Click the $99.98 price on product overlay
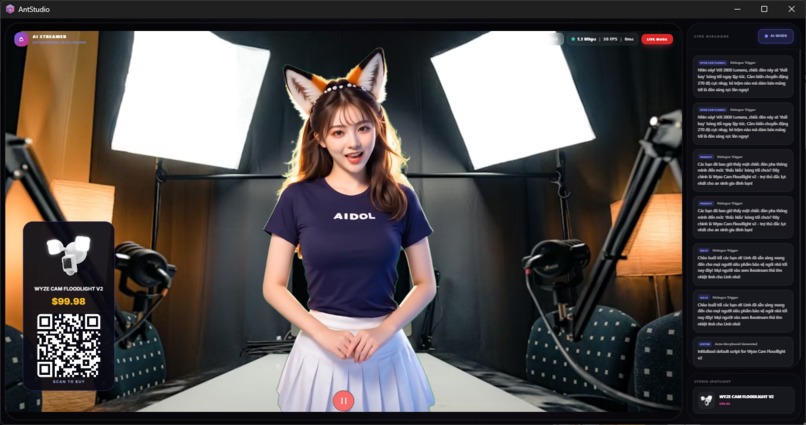The height and width of the screenshot is (425, 806). pyautogui.click(x=68, y=301)
